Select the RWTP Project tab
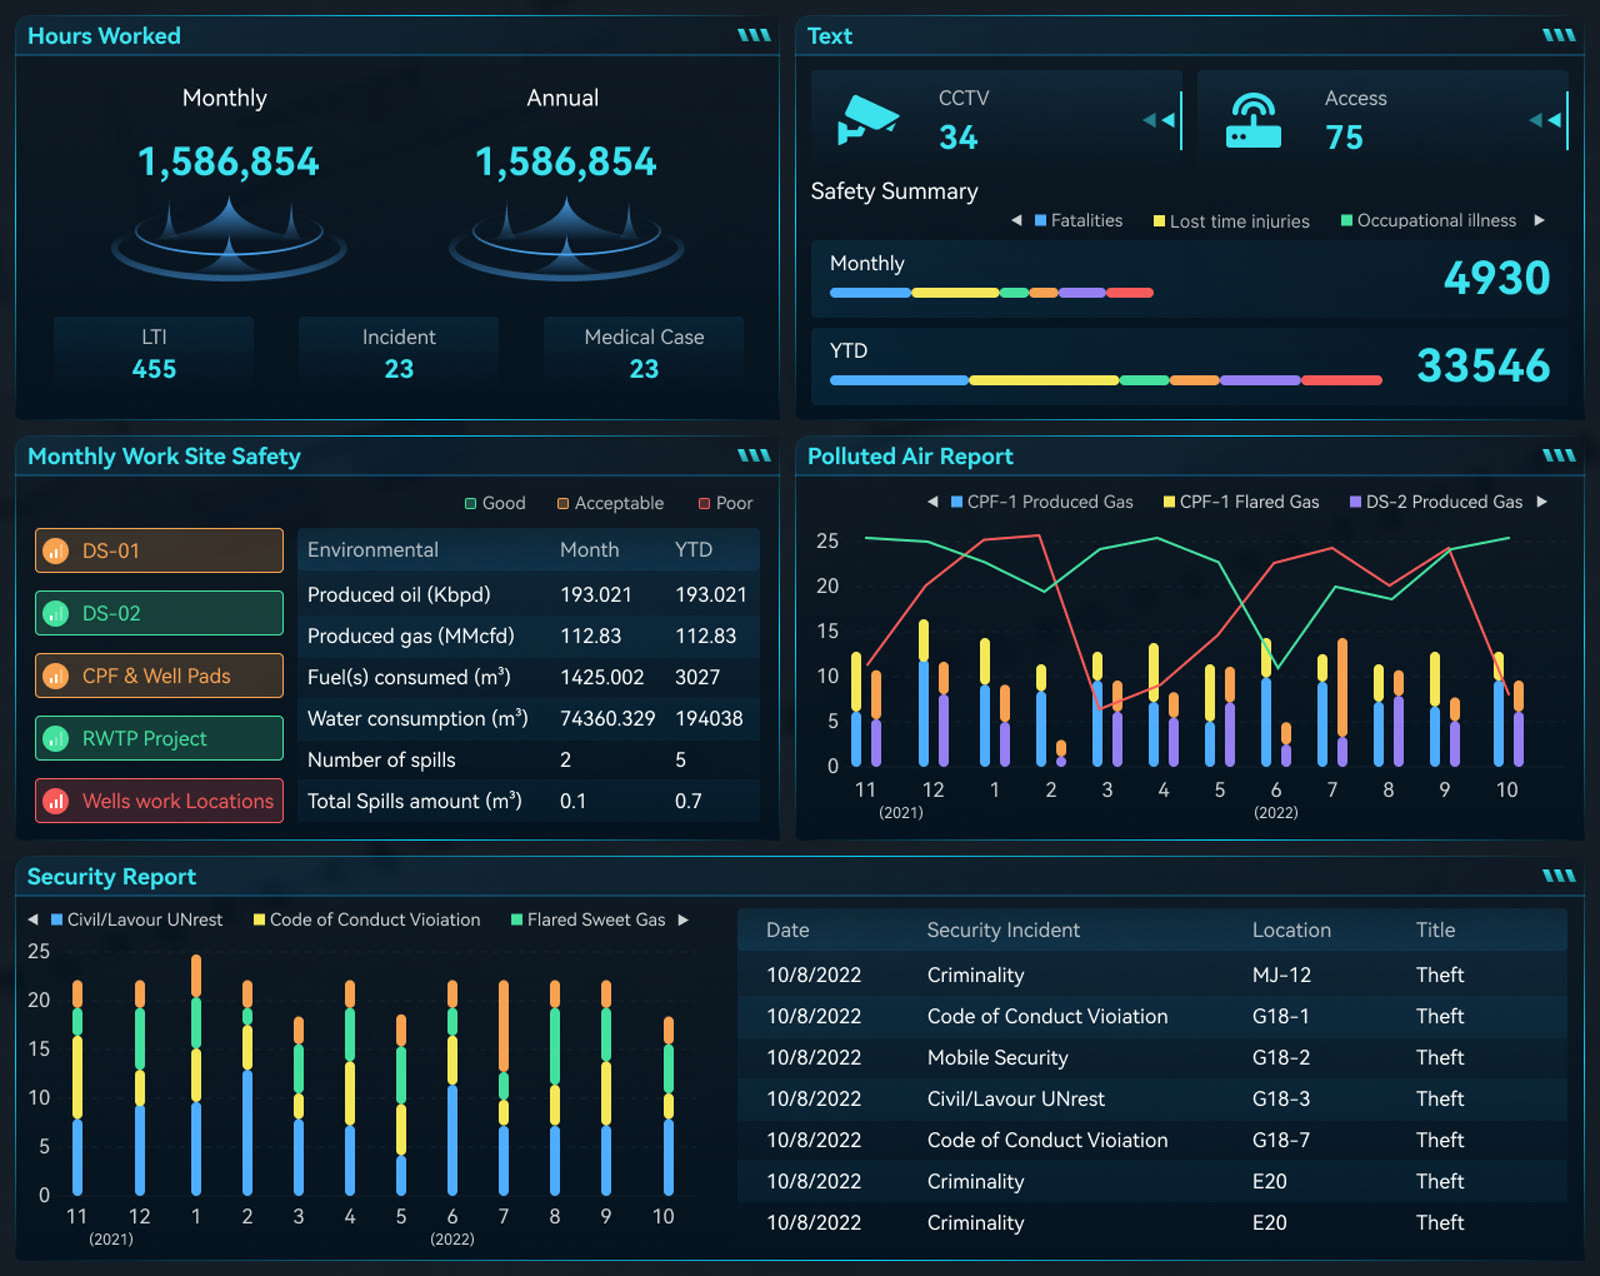 [x=159, y=739]
